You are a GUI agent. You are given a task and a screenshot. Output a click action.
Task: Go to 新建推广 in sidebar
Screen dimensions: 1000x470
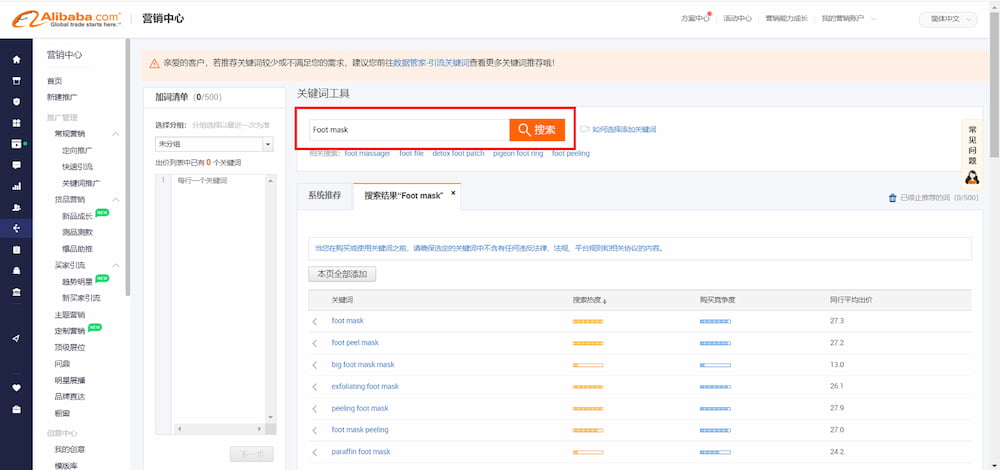coord(62,98)
